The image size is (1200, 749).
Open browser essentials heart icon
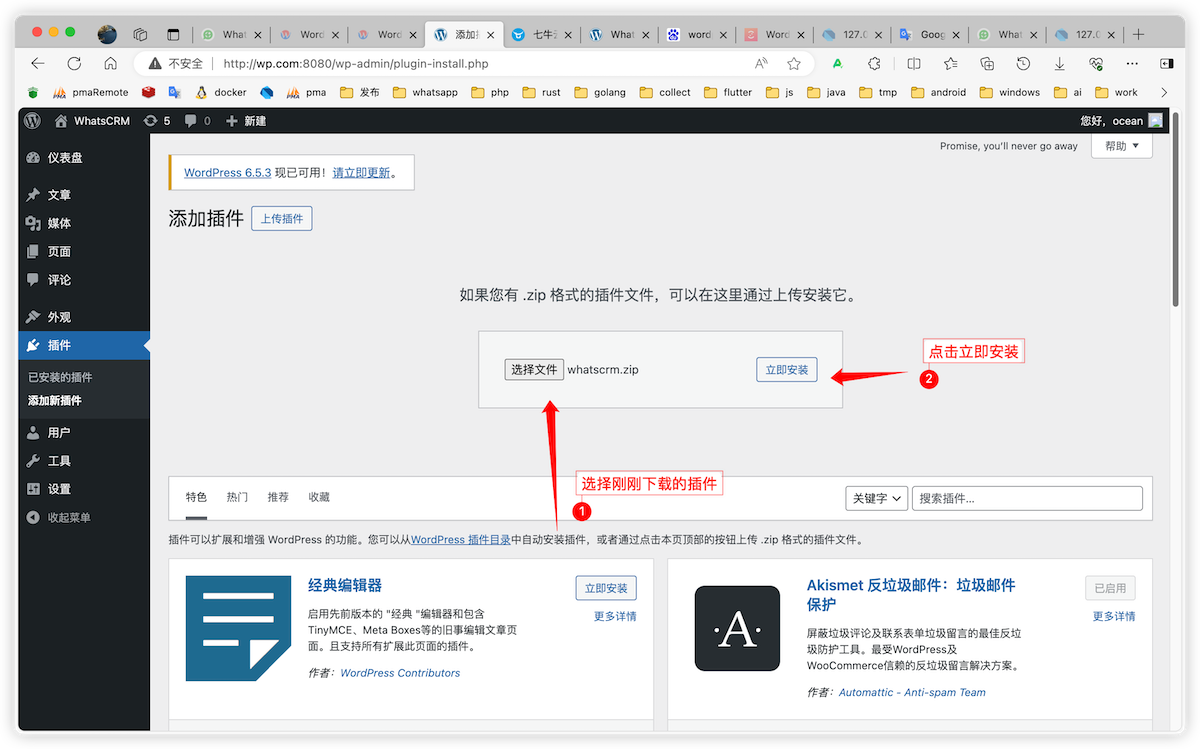(x=1096, y=63)
